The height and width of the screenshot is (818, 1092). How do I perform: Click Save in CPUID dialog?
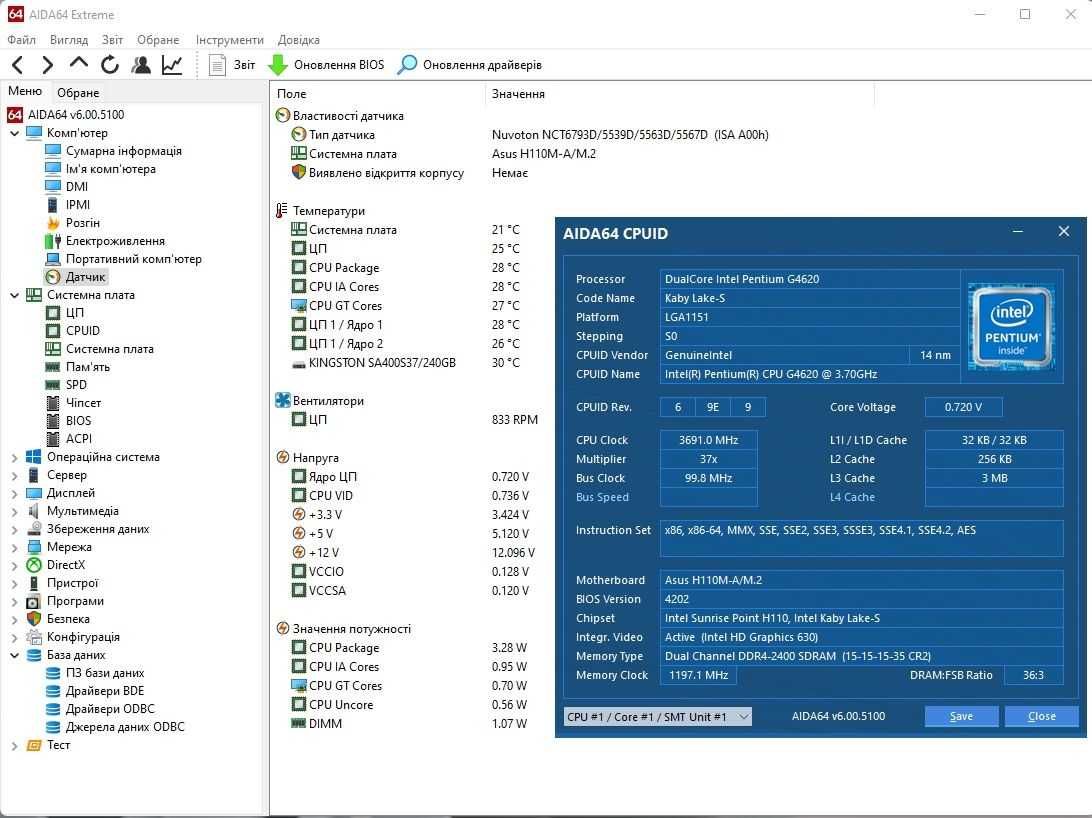click(961, 716)
